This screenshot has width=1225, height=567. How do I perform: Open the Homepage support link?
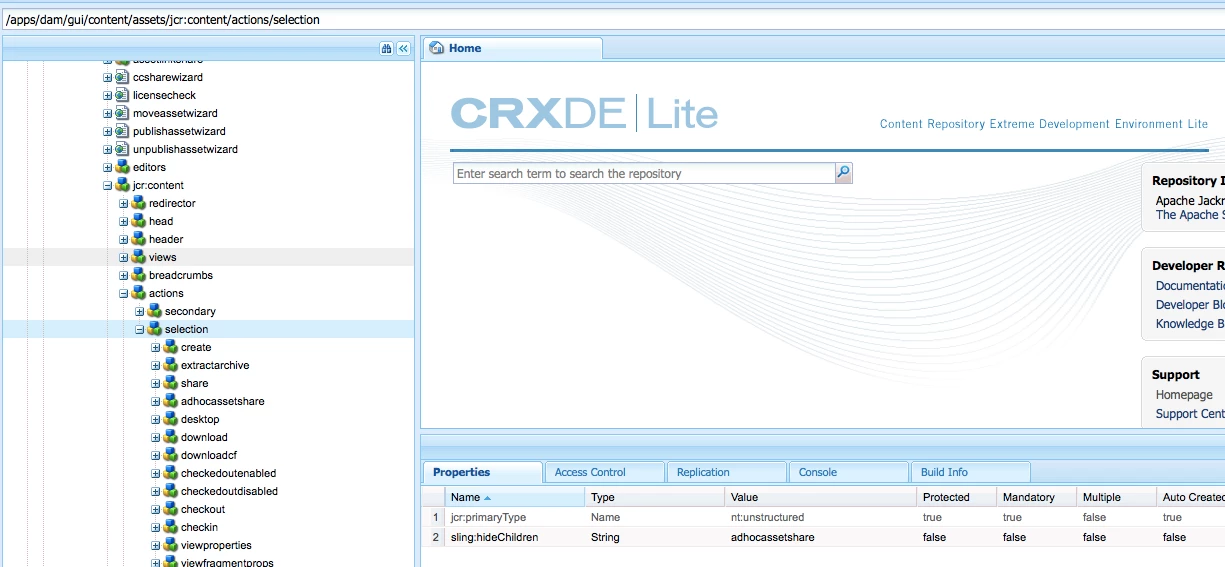click(x=1184, y=395)
